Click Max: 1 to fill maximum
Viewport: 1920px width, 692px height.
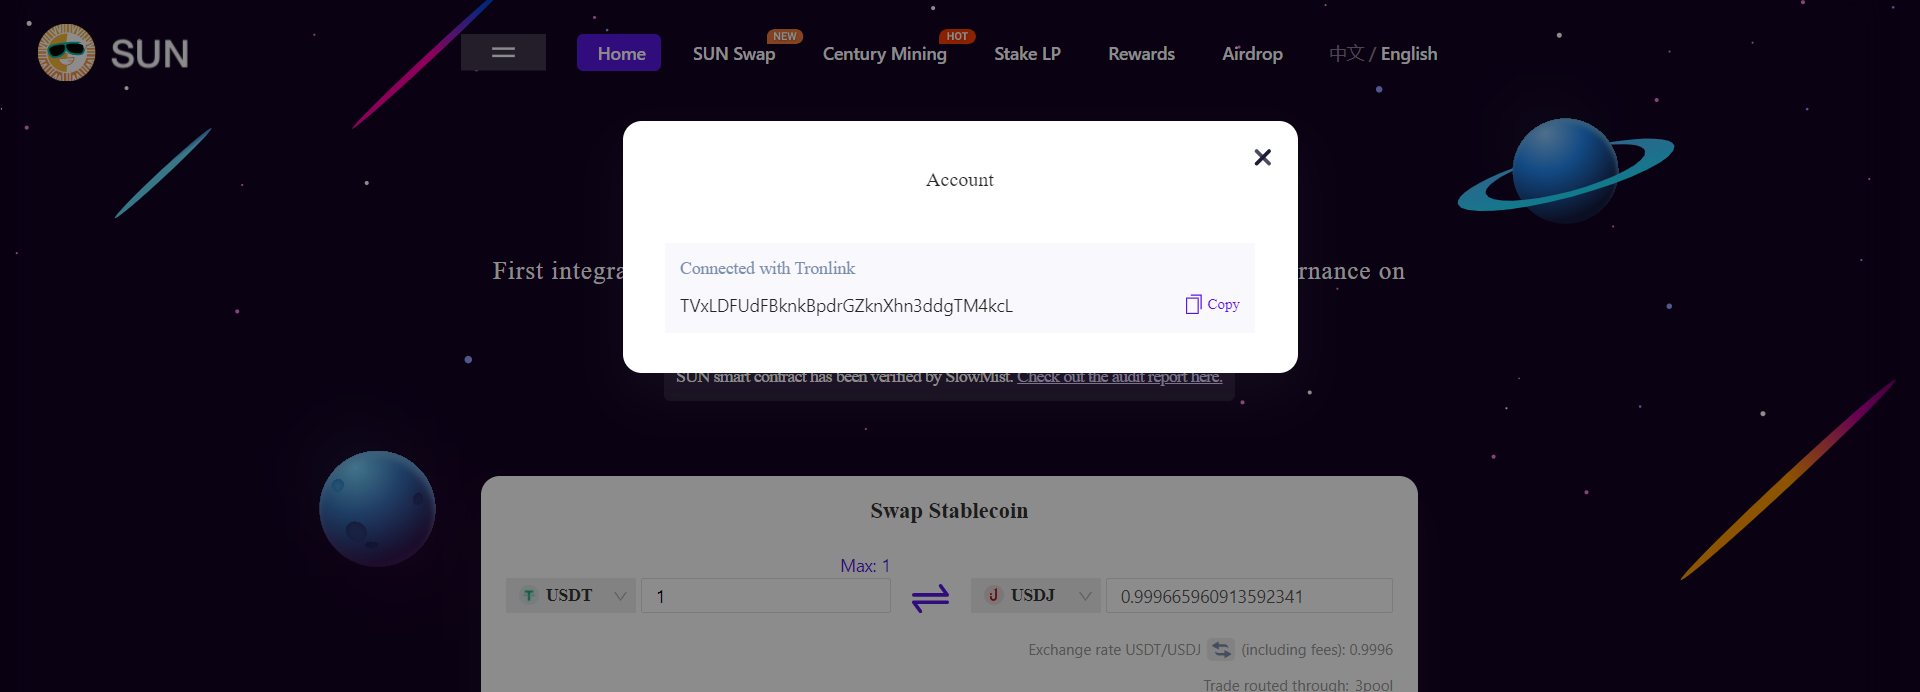[864, 566]
